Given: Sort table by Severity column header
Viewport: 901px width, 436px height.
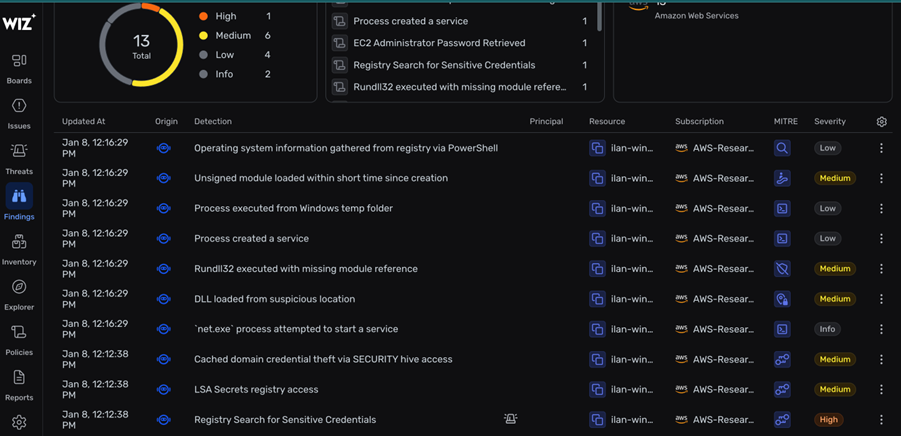Looking at the screenshot, I should pos(829,122).
